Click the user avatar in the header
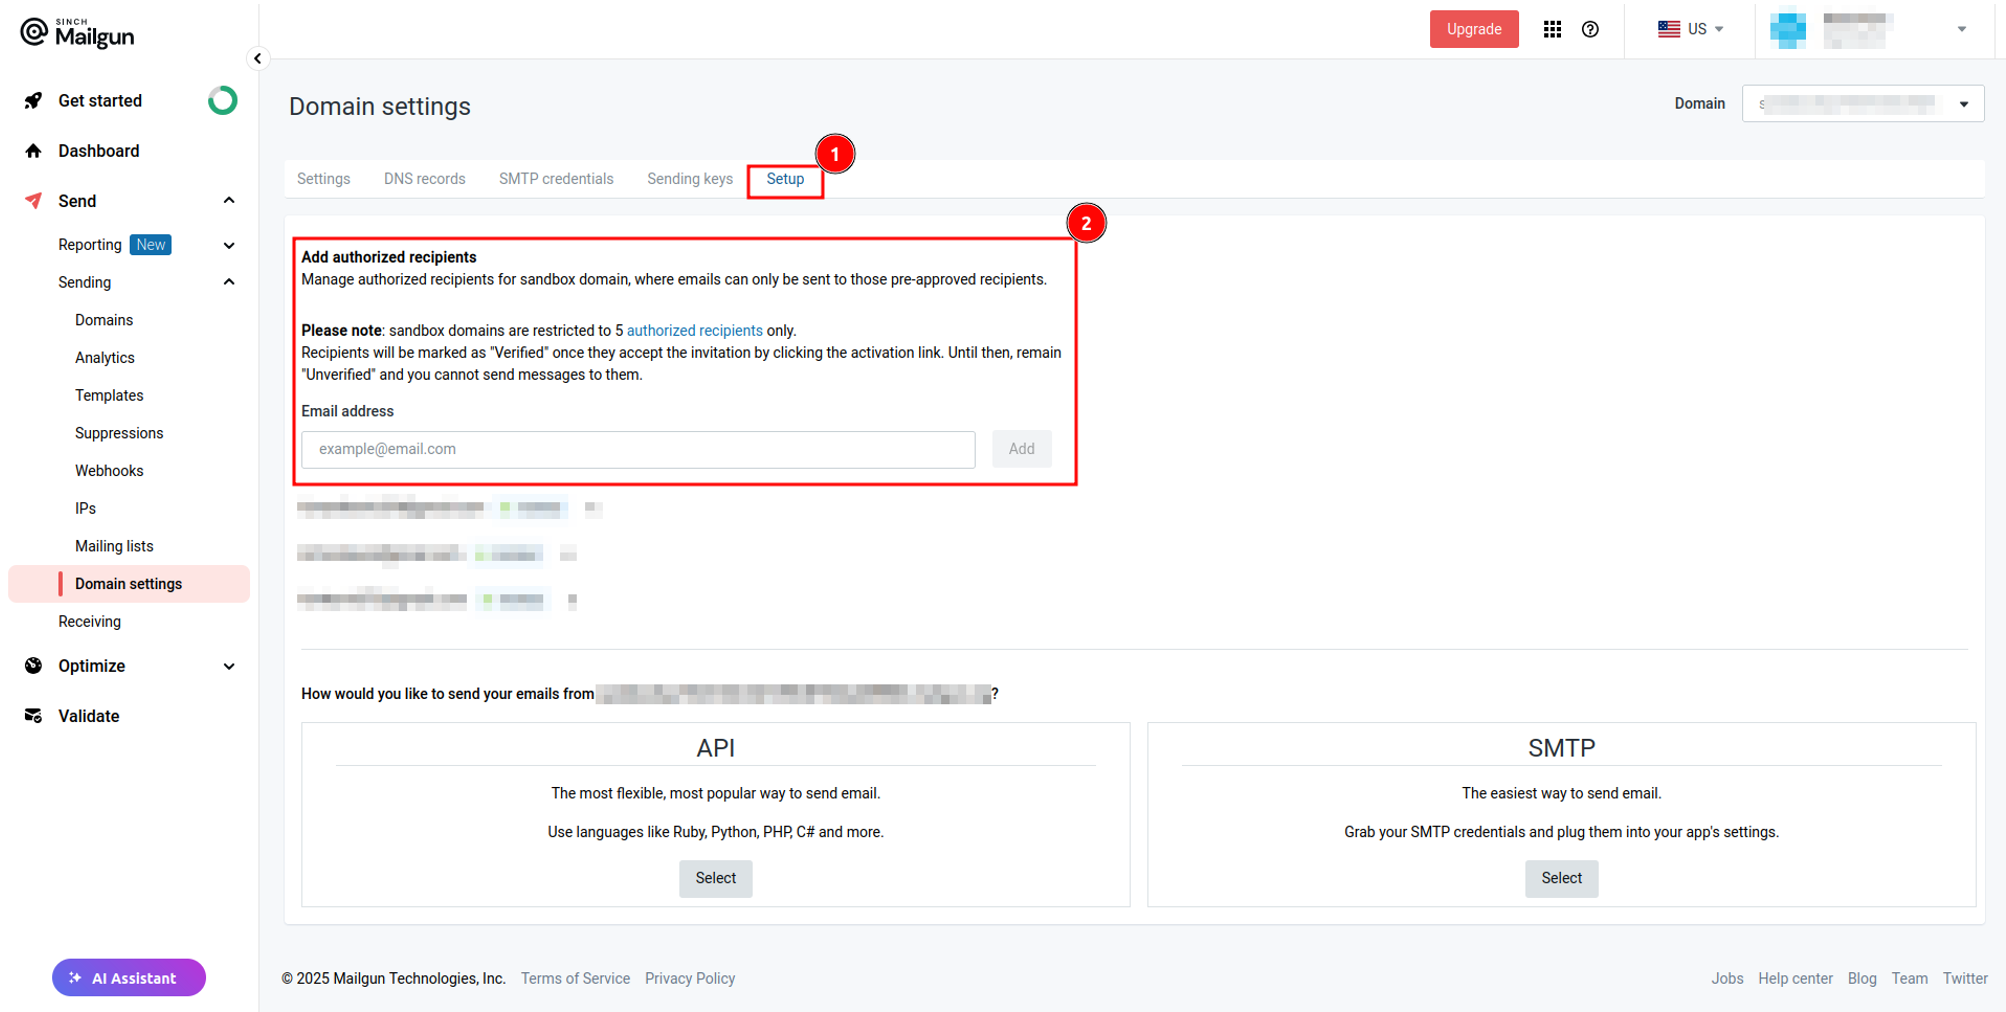 coord(1788,29)
